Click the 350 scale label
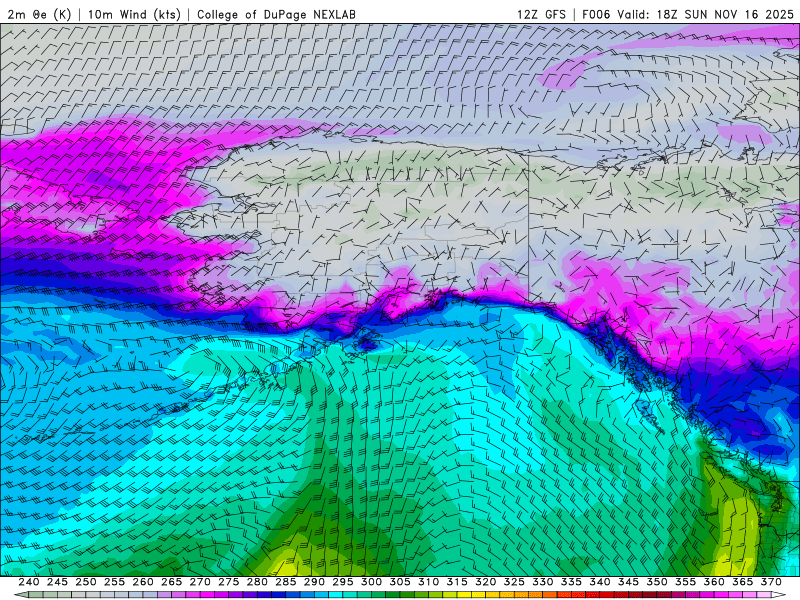 [x=657, y=582]
